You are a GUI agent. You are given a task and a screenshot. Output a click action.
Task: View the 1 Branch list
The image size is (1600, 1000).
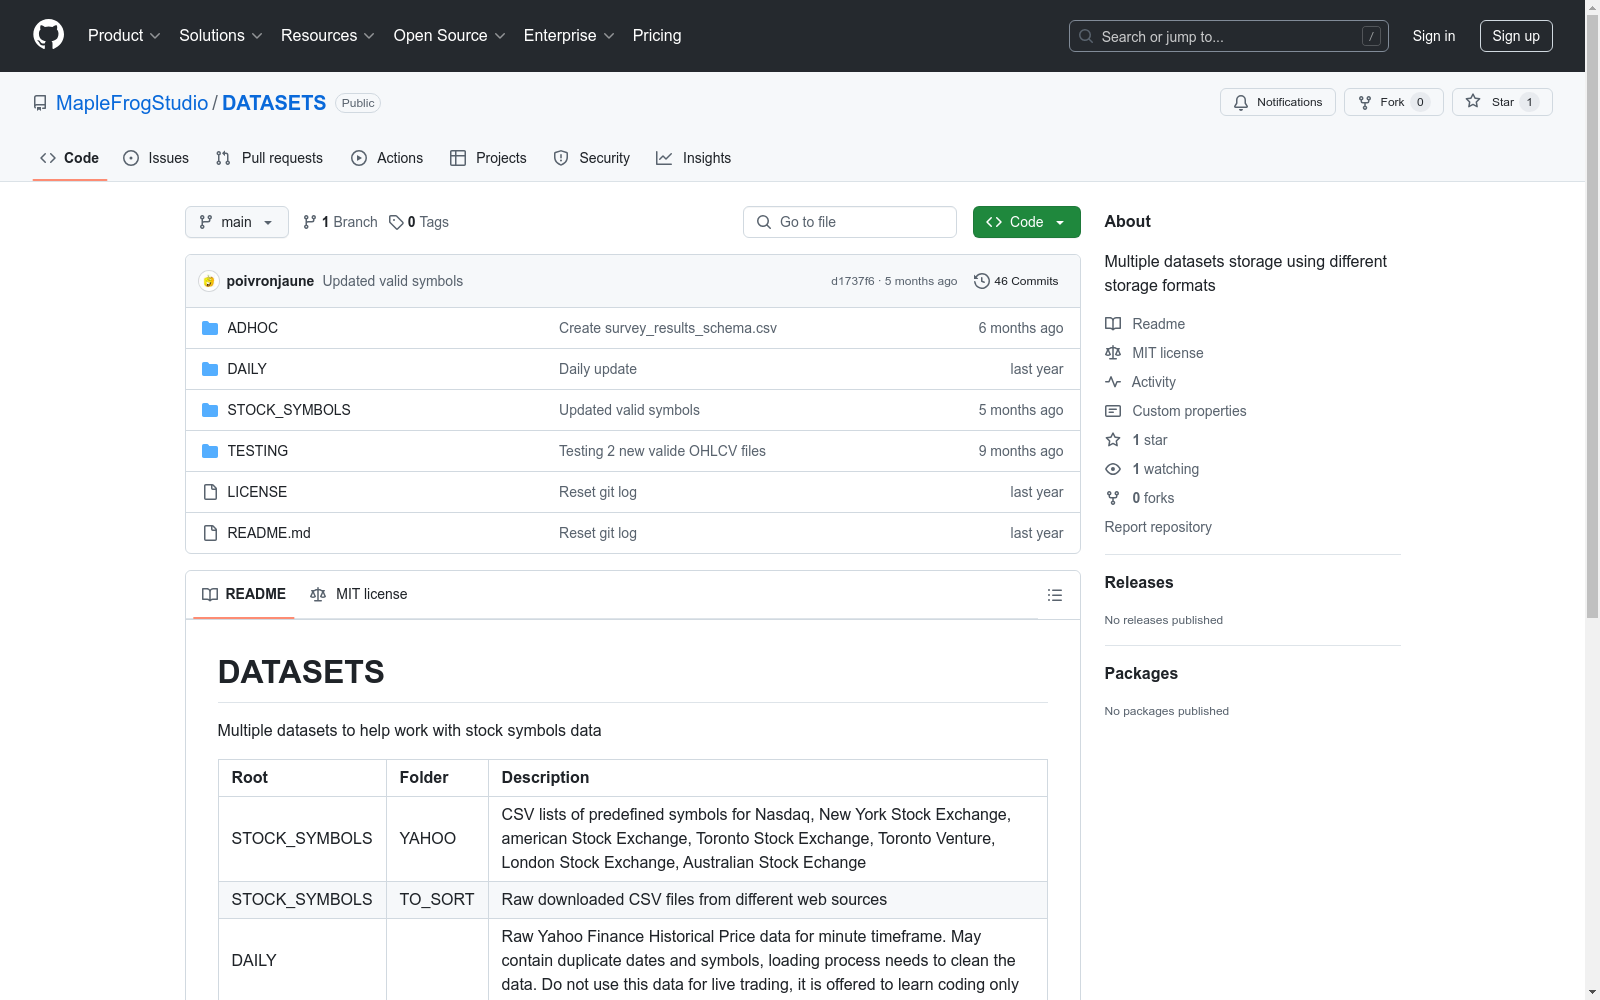[340, 222]
